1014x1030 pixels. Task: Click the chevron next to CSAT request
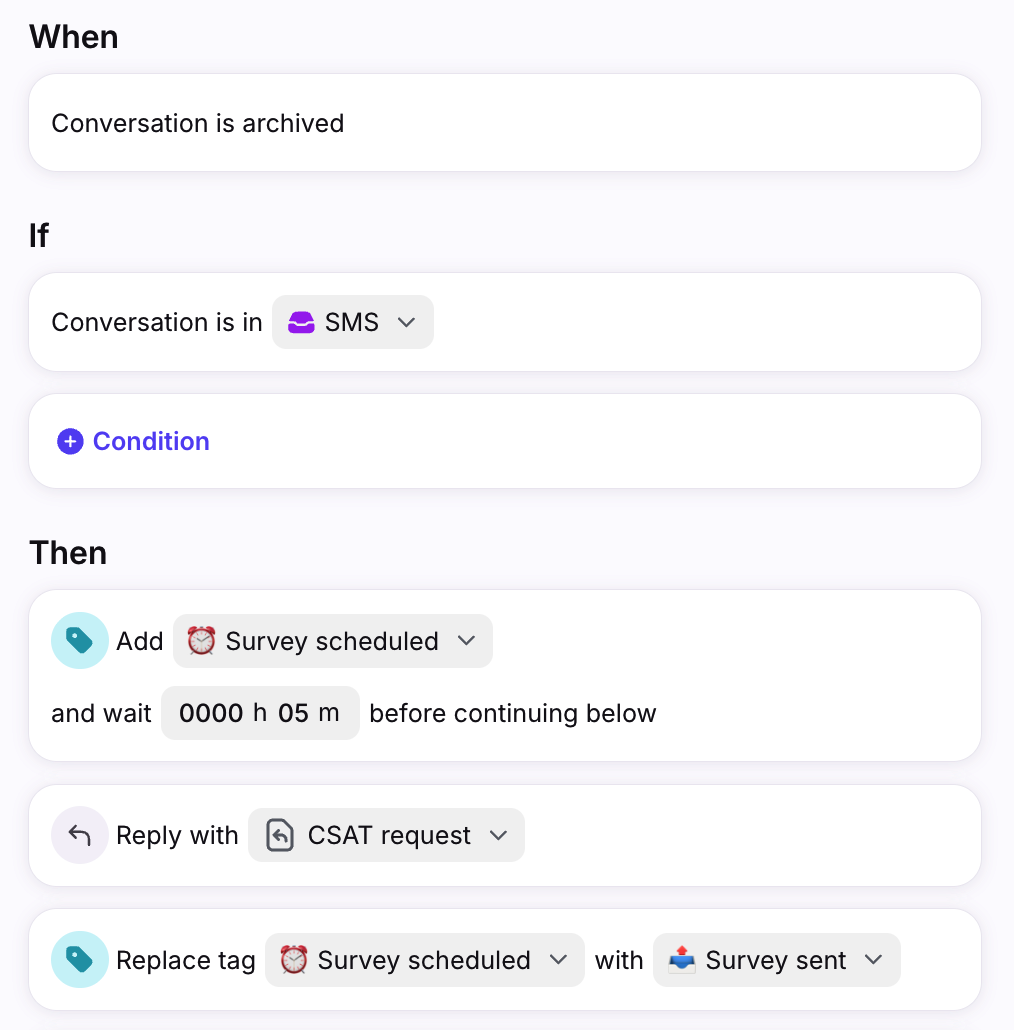point(498,835)
